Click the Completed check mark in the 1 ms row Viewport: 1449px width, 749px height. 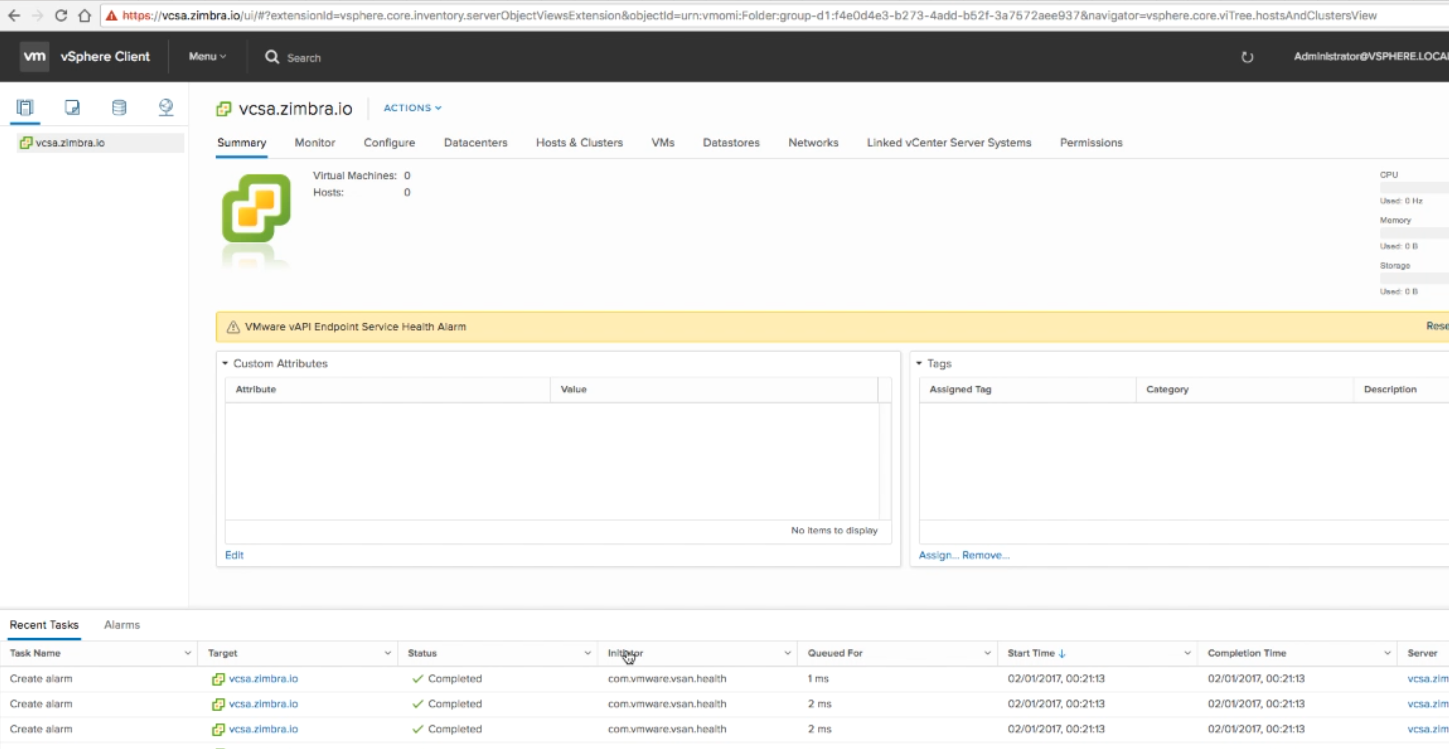pos(418,679)
